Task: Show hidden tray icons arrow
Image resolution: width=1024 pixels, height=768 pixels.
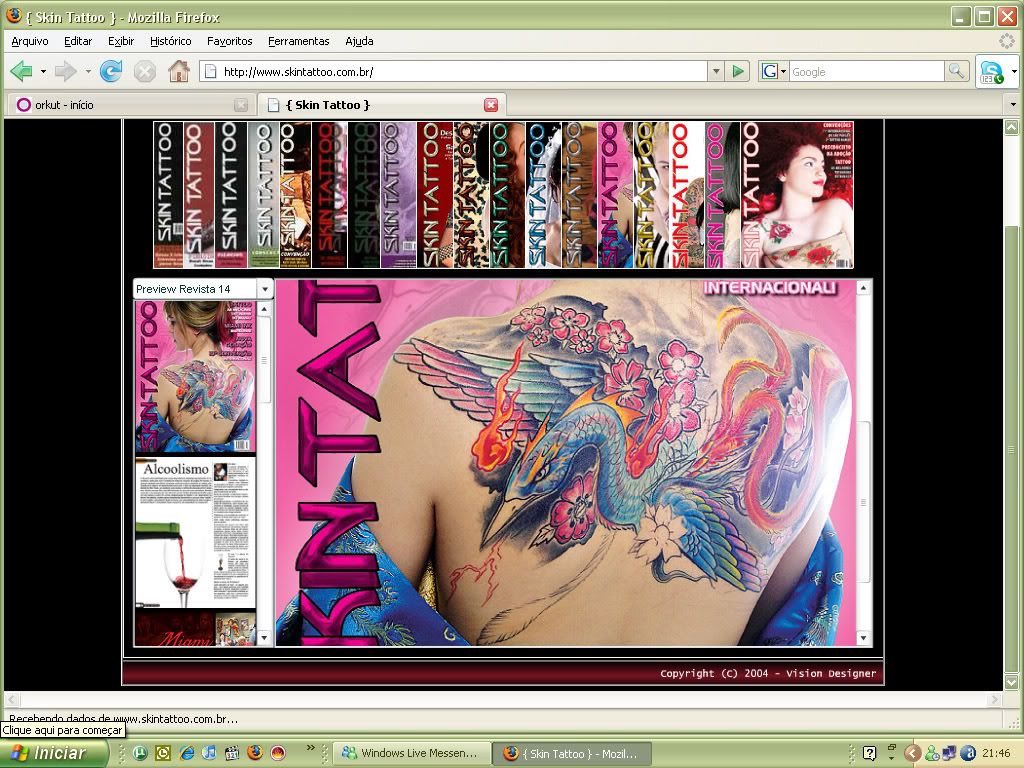Action: (x=912, y=754)
